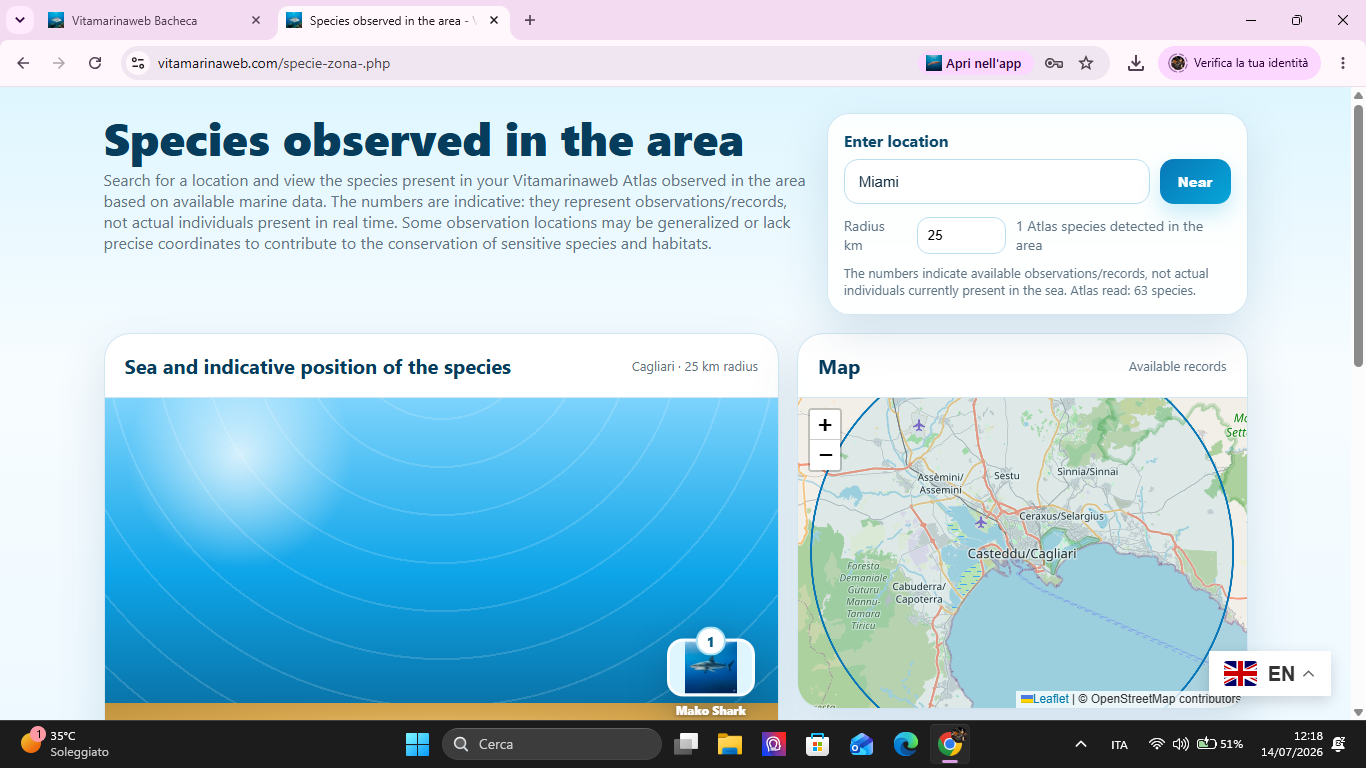
Task: Focus the Radius km input field
Action: (961, 235)
